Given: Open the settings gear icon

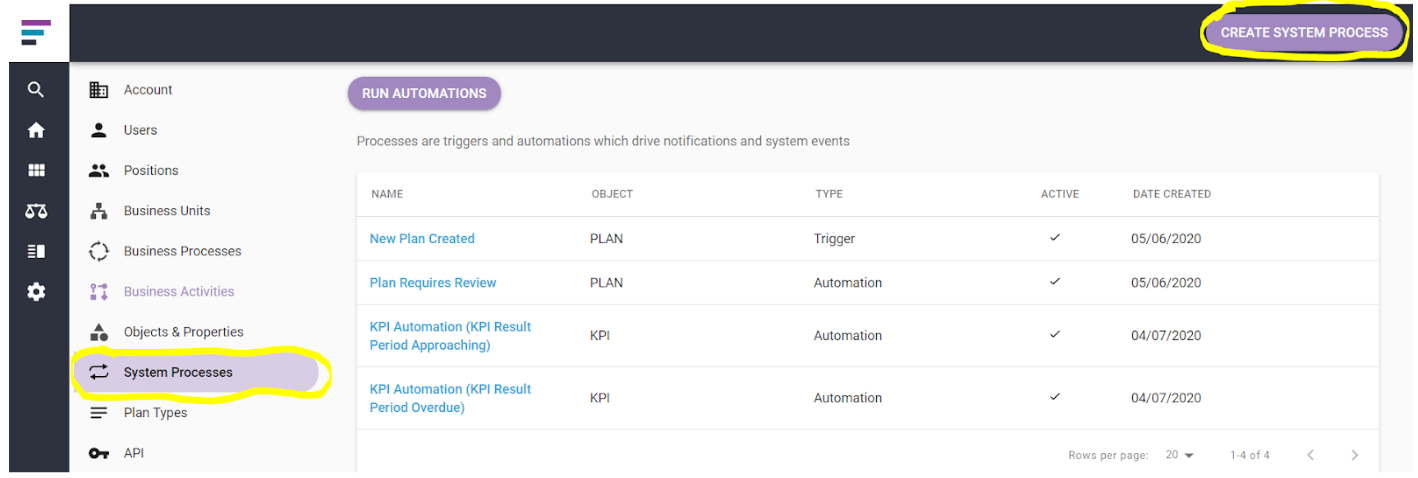Looking at the screenshot, I should tap(36, 292).
